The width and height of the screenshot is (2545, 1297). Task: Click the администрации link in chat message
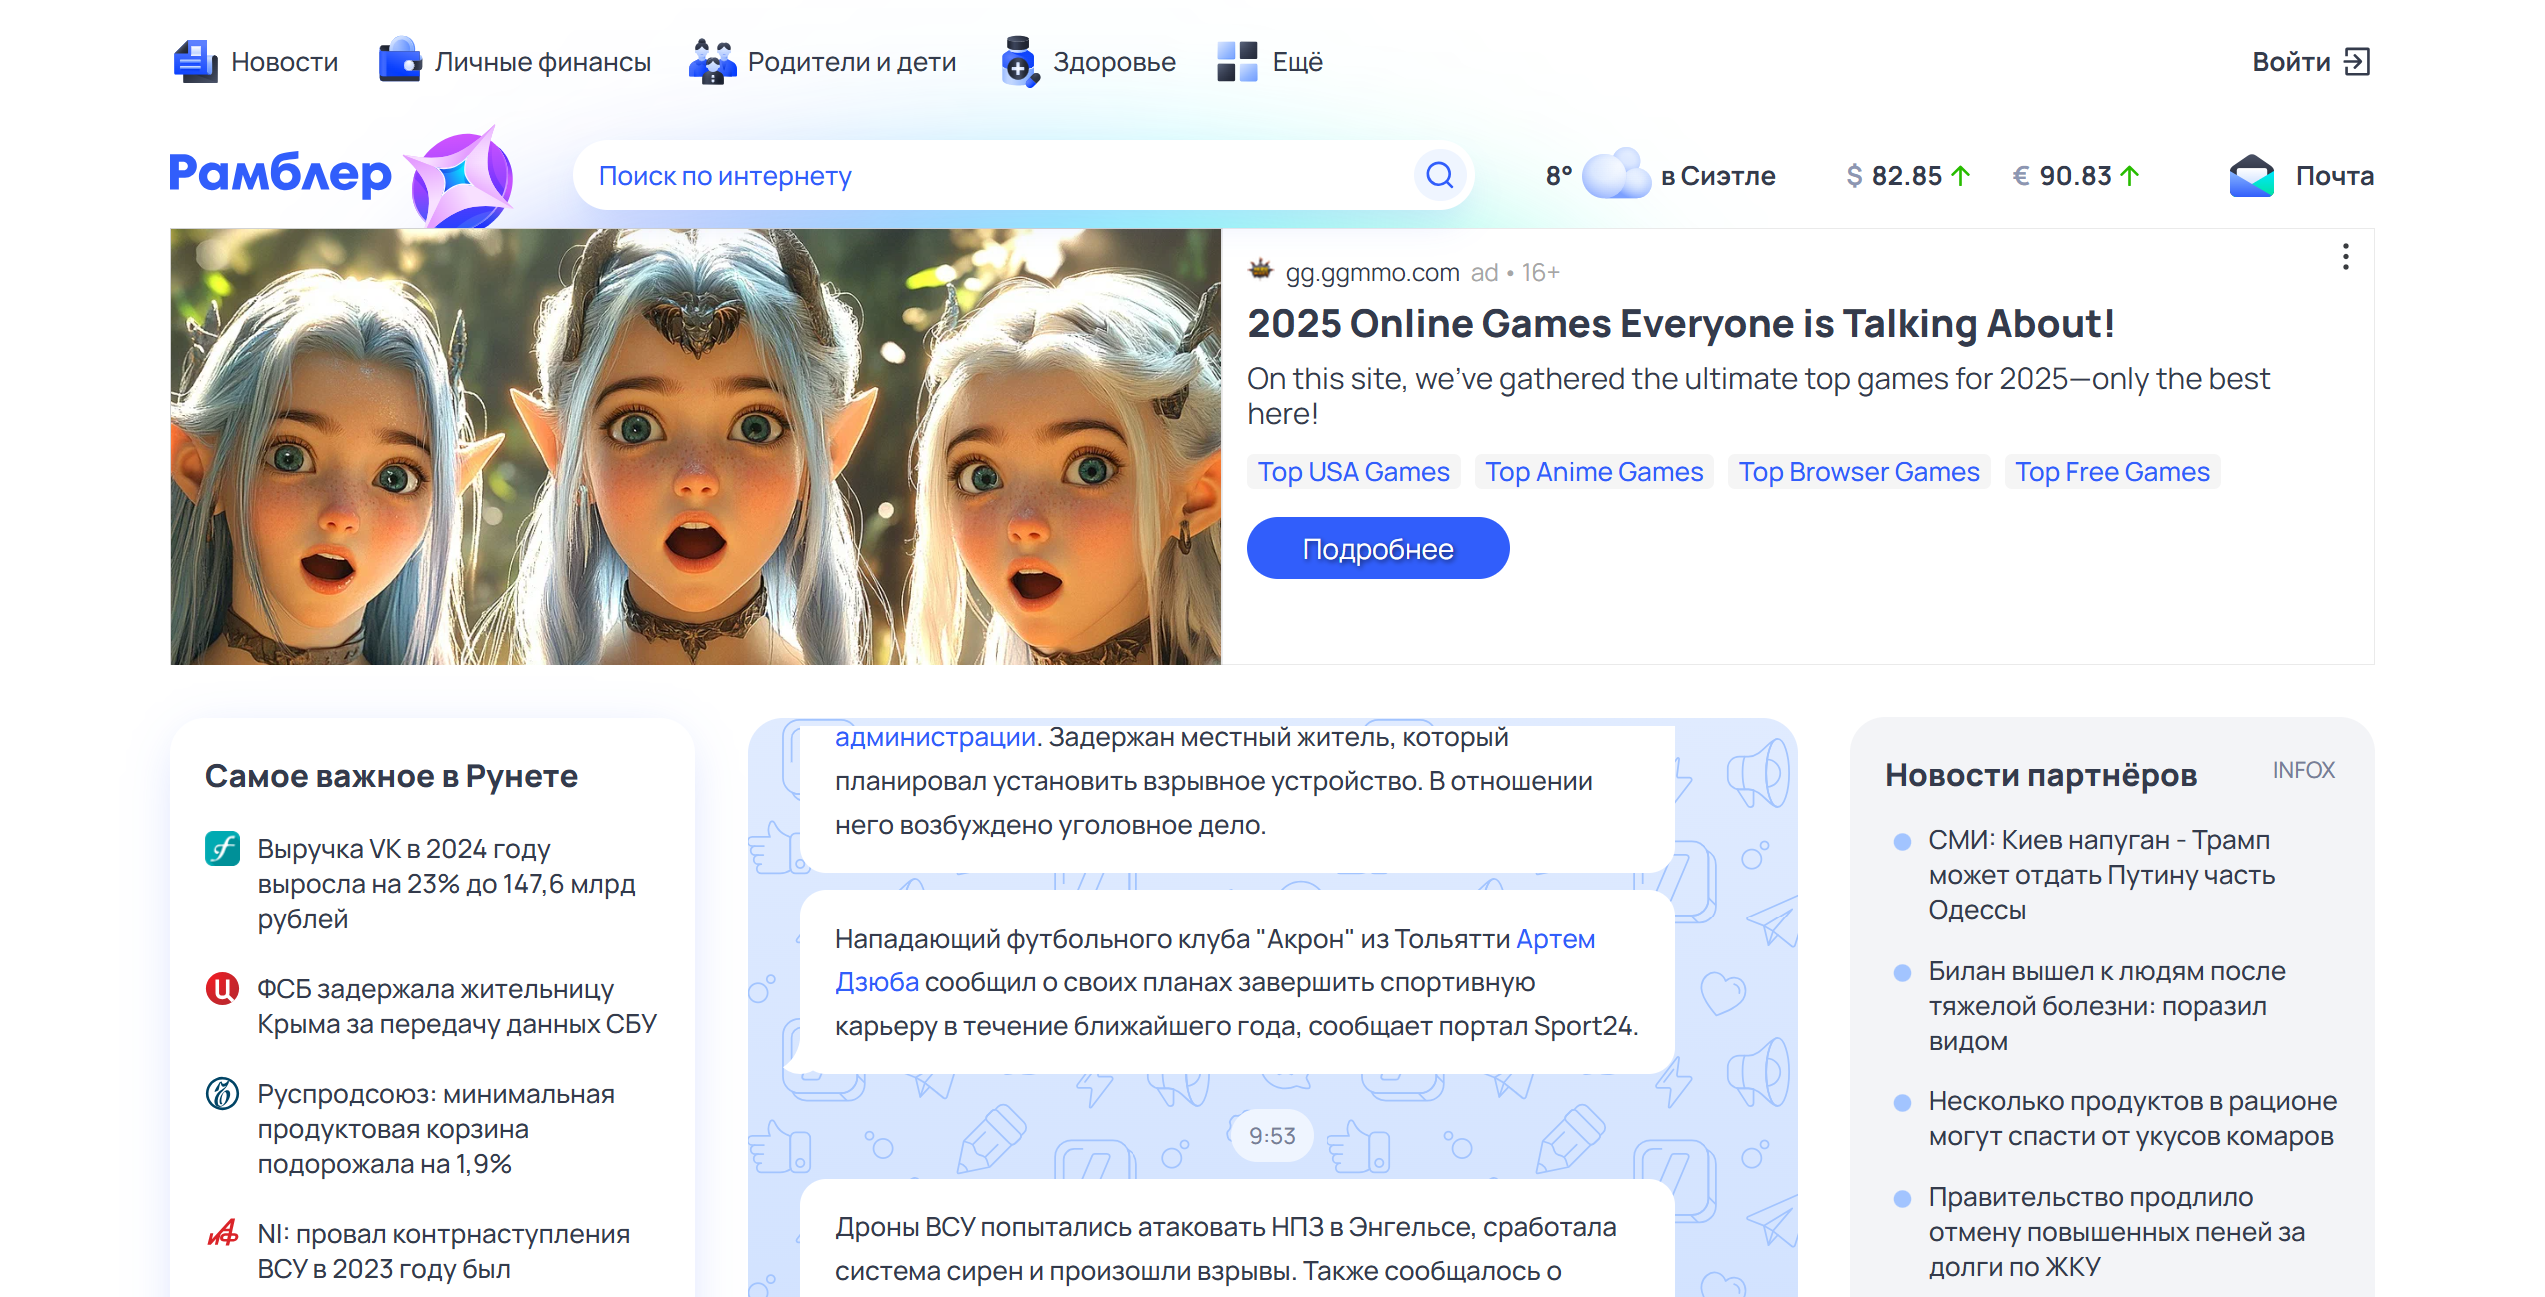coord(935,737)
